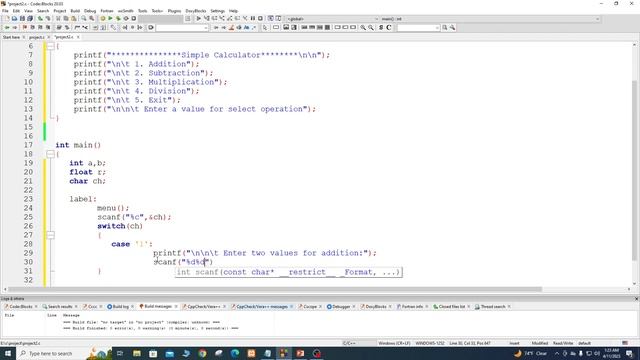This screenshot has width=640, height=360.
Task: Open the Debug menu
Action: coord(90,11)
